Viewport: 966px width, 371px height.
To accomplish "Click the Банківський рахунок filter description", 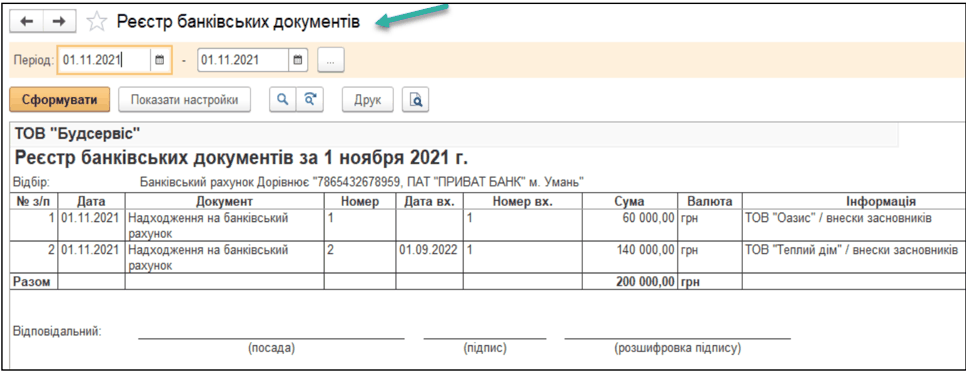I will click(362, 182).
